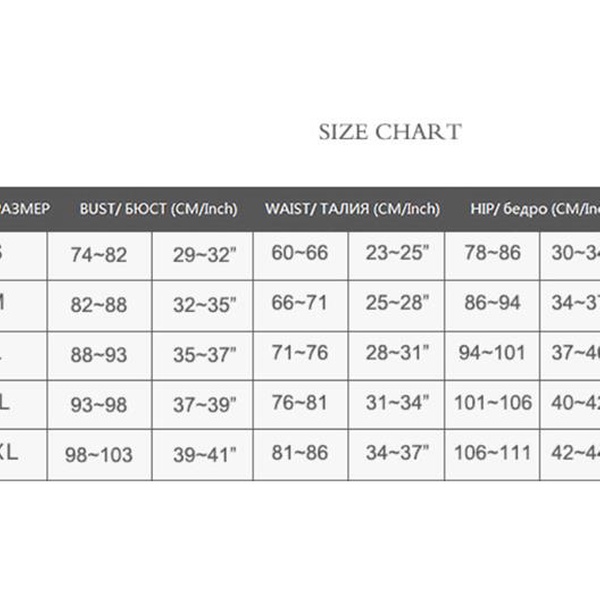Select the bust cell 93~98

99,404
